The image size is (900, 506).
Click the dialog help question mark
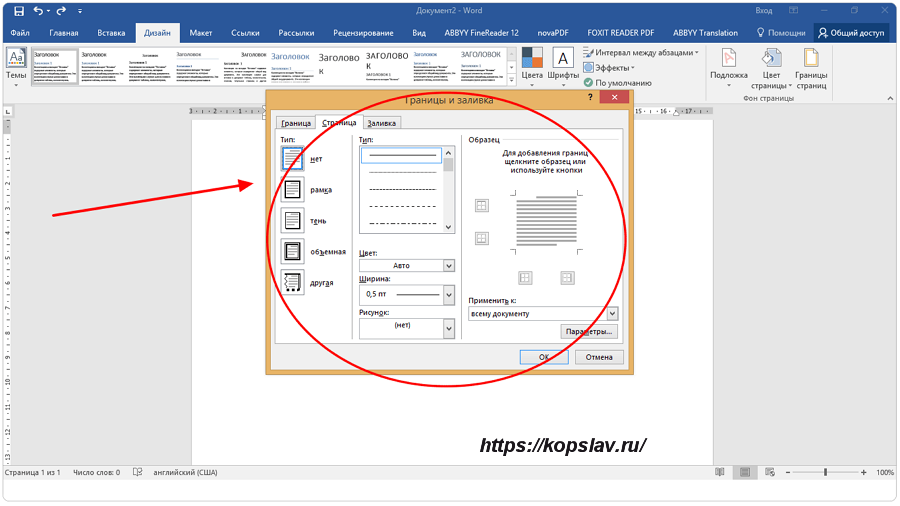click(590, 98)
